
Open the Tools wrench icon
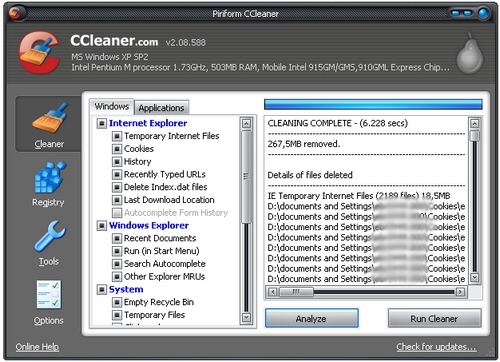pos(49,236)
